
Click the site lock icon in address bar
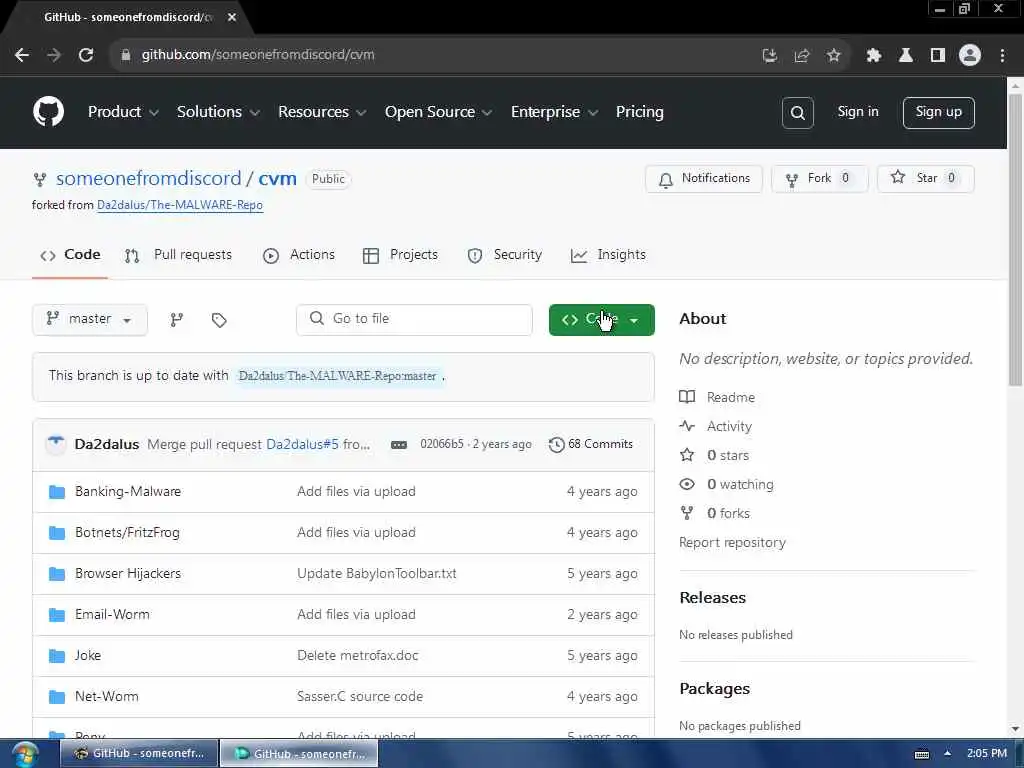tap(125, 55)
